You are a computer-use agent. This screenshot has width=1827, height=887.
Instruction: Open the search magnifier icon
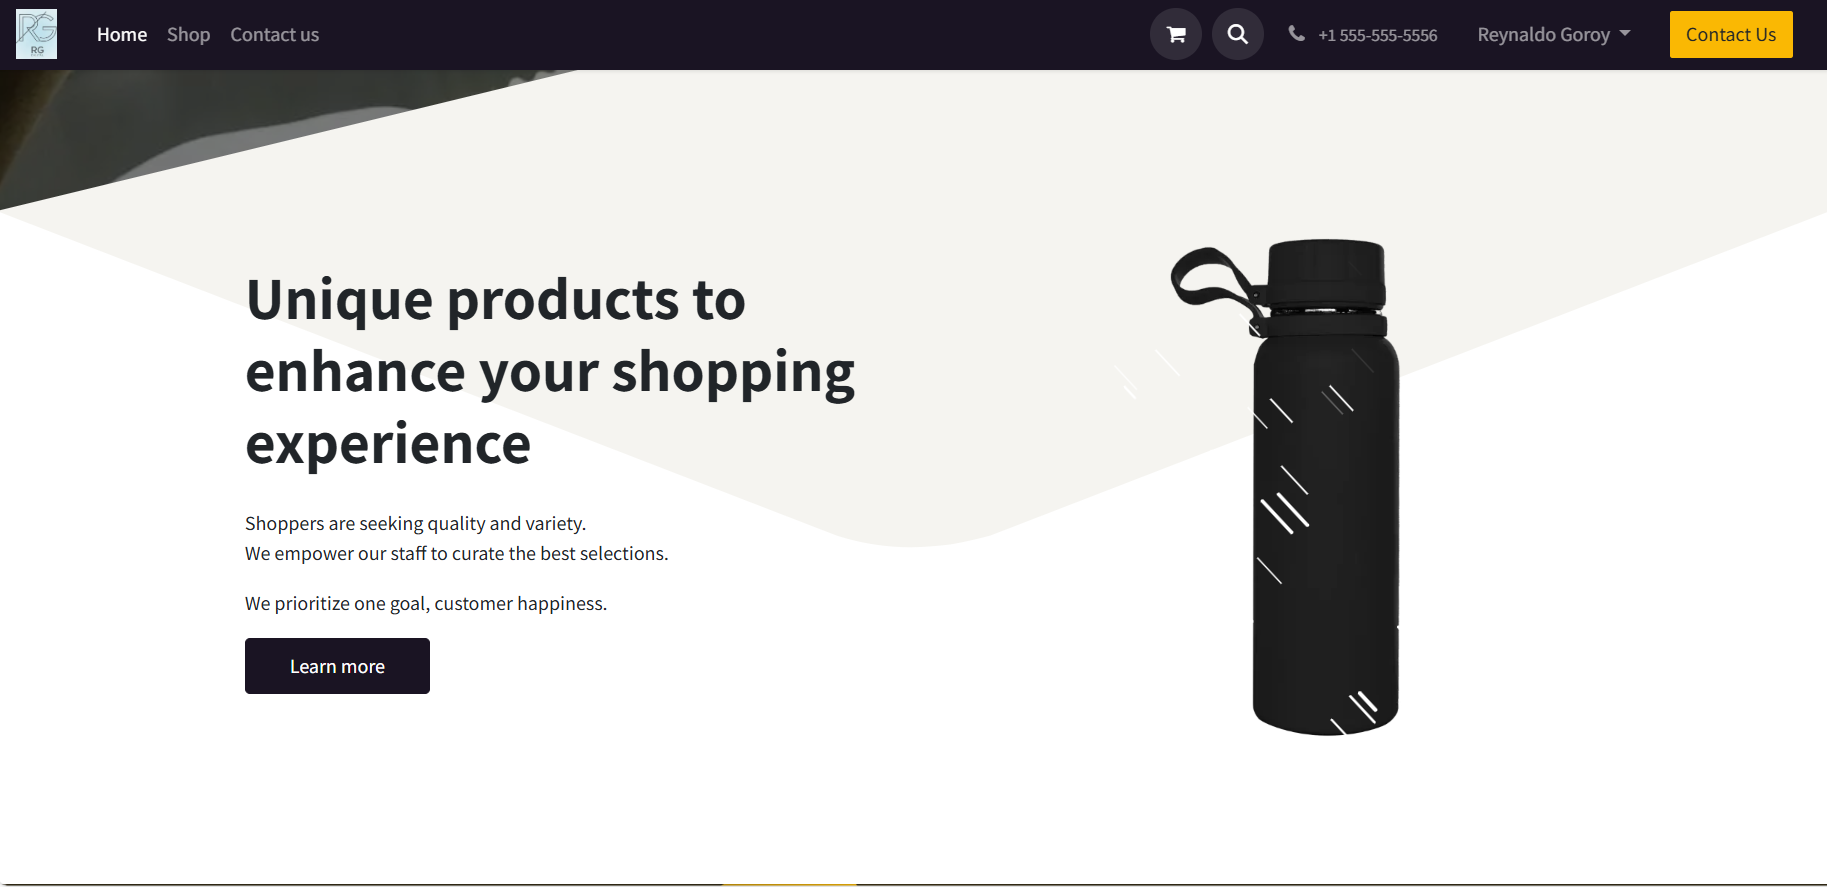click(1238, 34)
